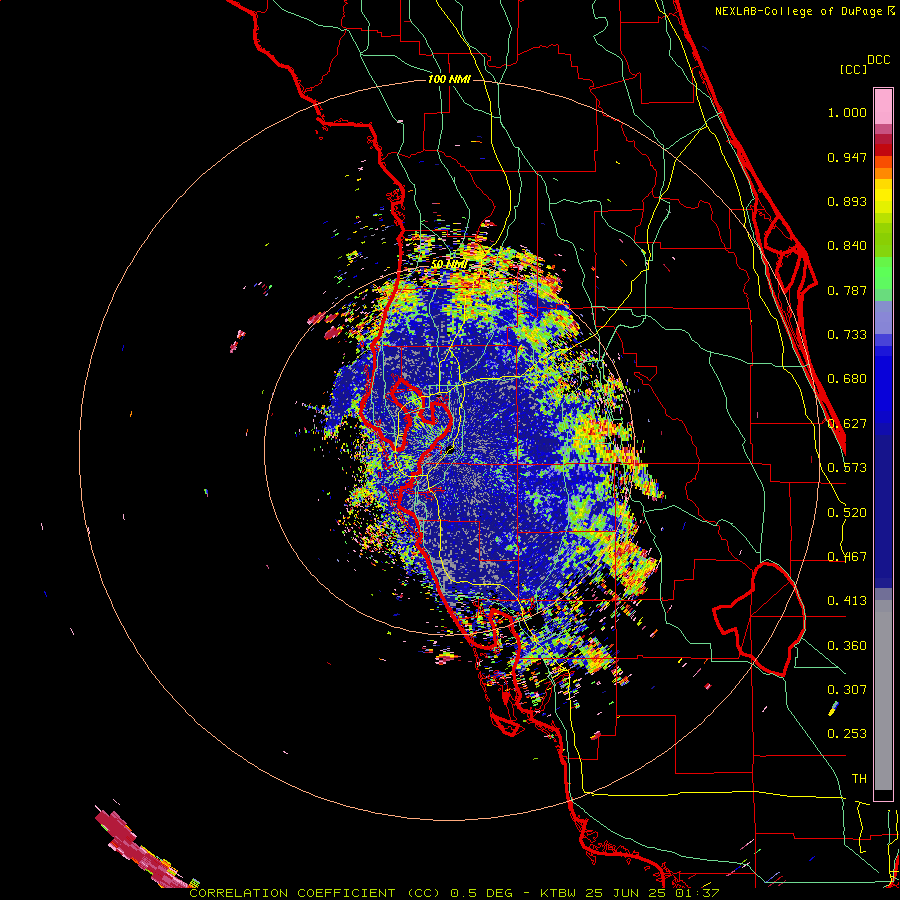Screen dimensions: 900x900
Task: Pick the pink swatch at the color bar top
Action: coord(883,106)
